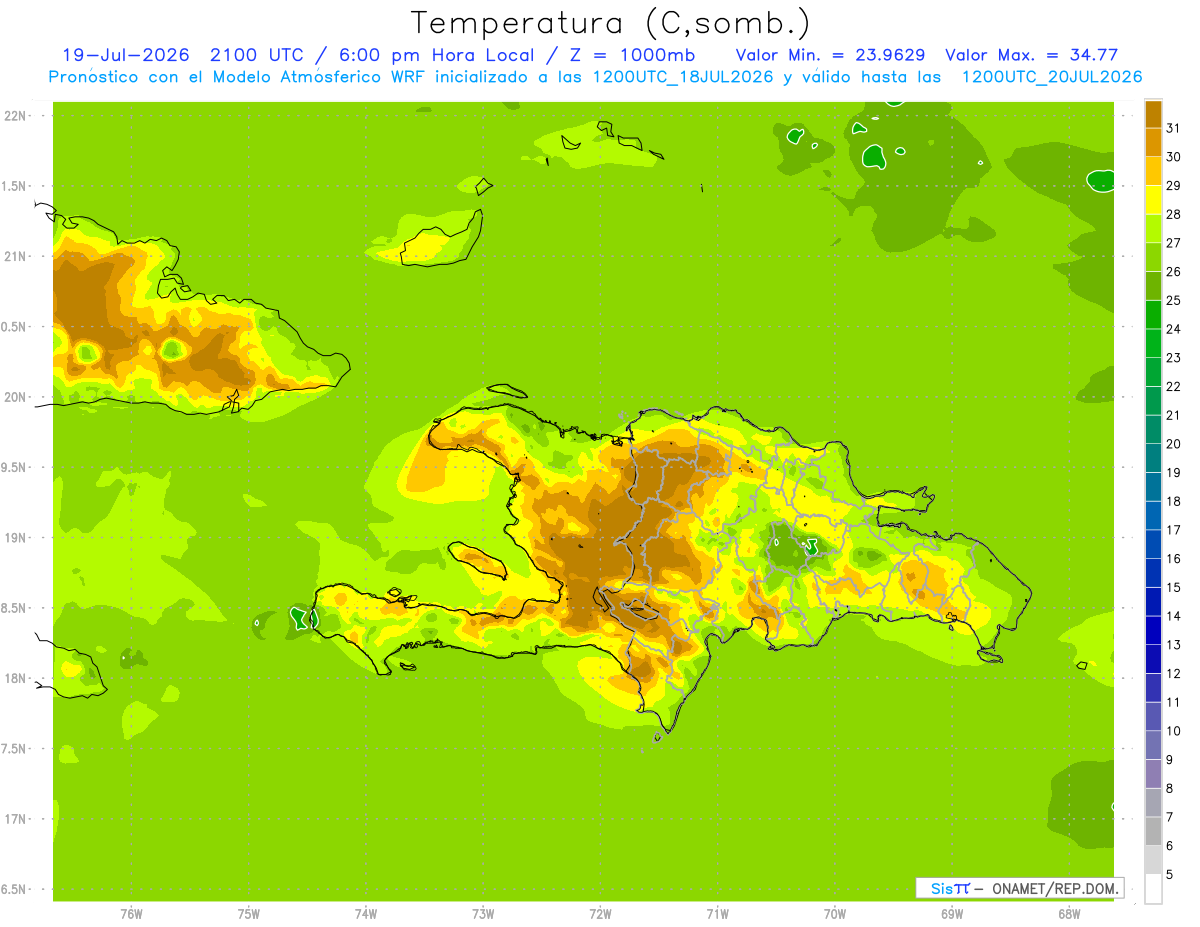Click the purple legend swatch between 9 and 10
1200x927 pixels.
(1153, 745)
